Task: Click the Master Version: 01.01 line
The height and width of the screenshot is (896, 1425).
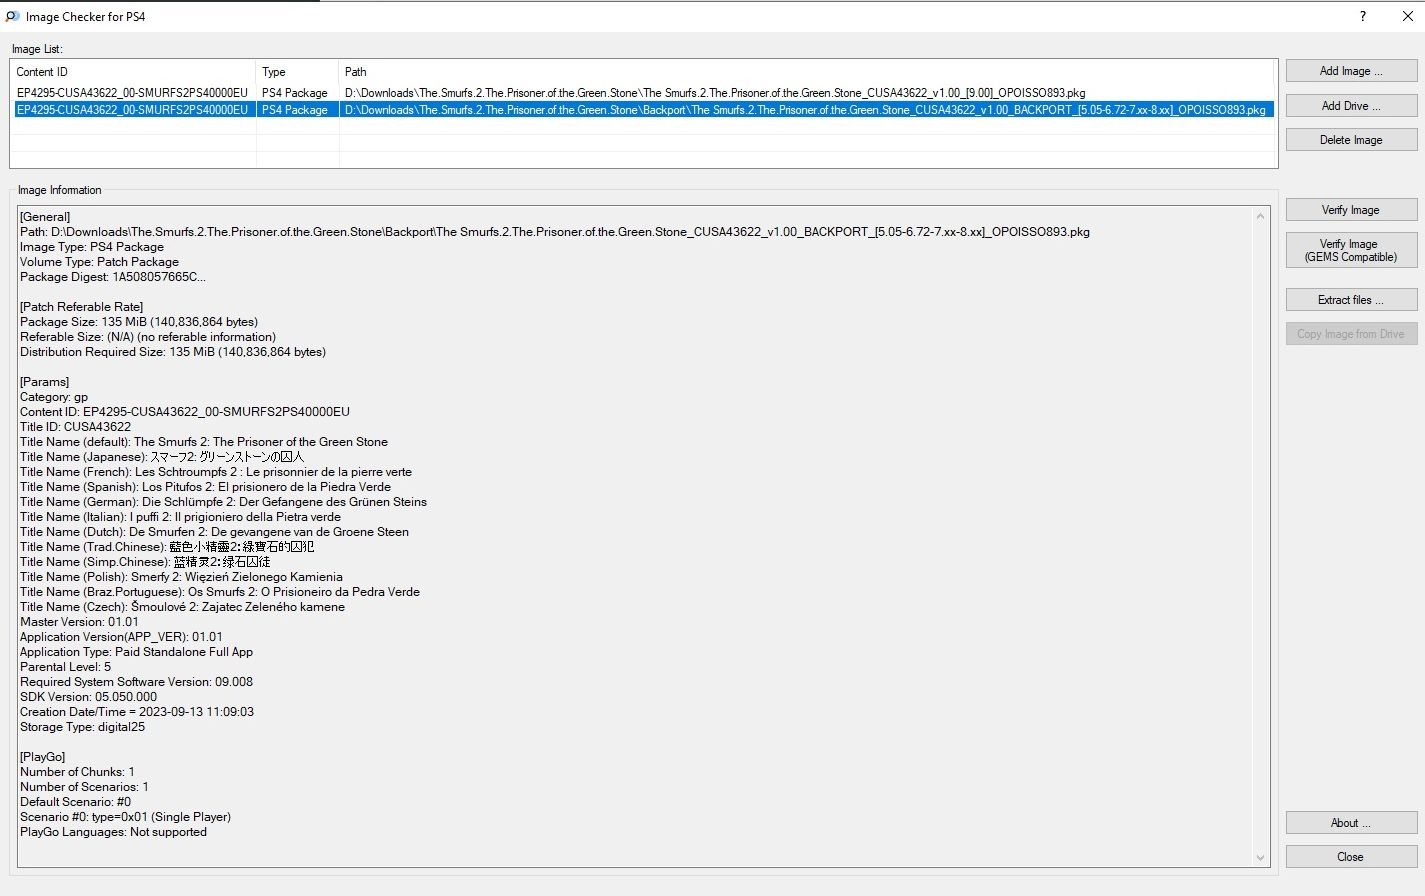Action: click(x=79, y=622)
